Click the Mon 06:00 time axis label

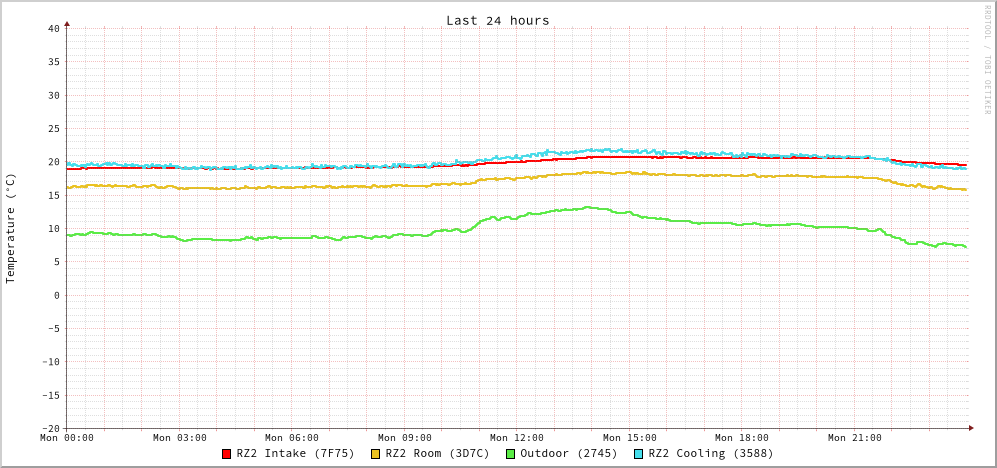click(292, 438)
